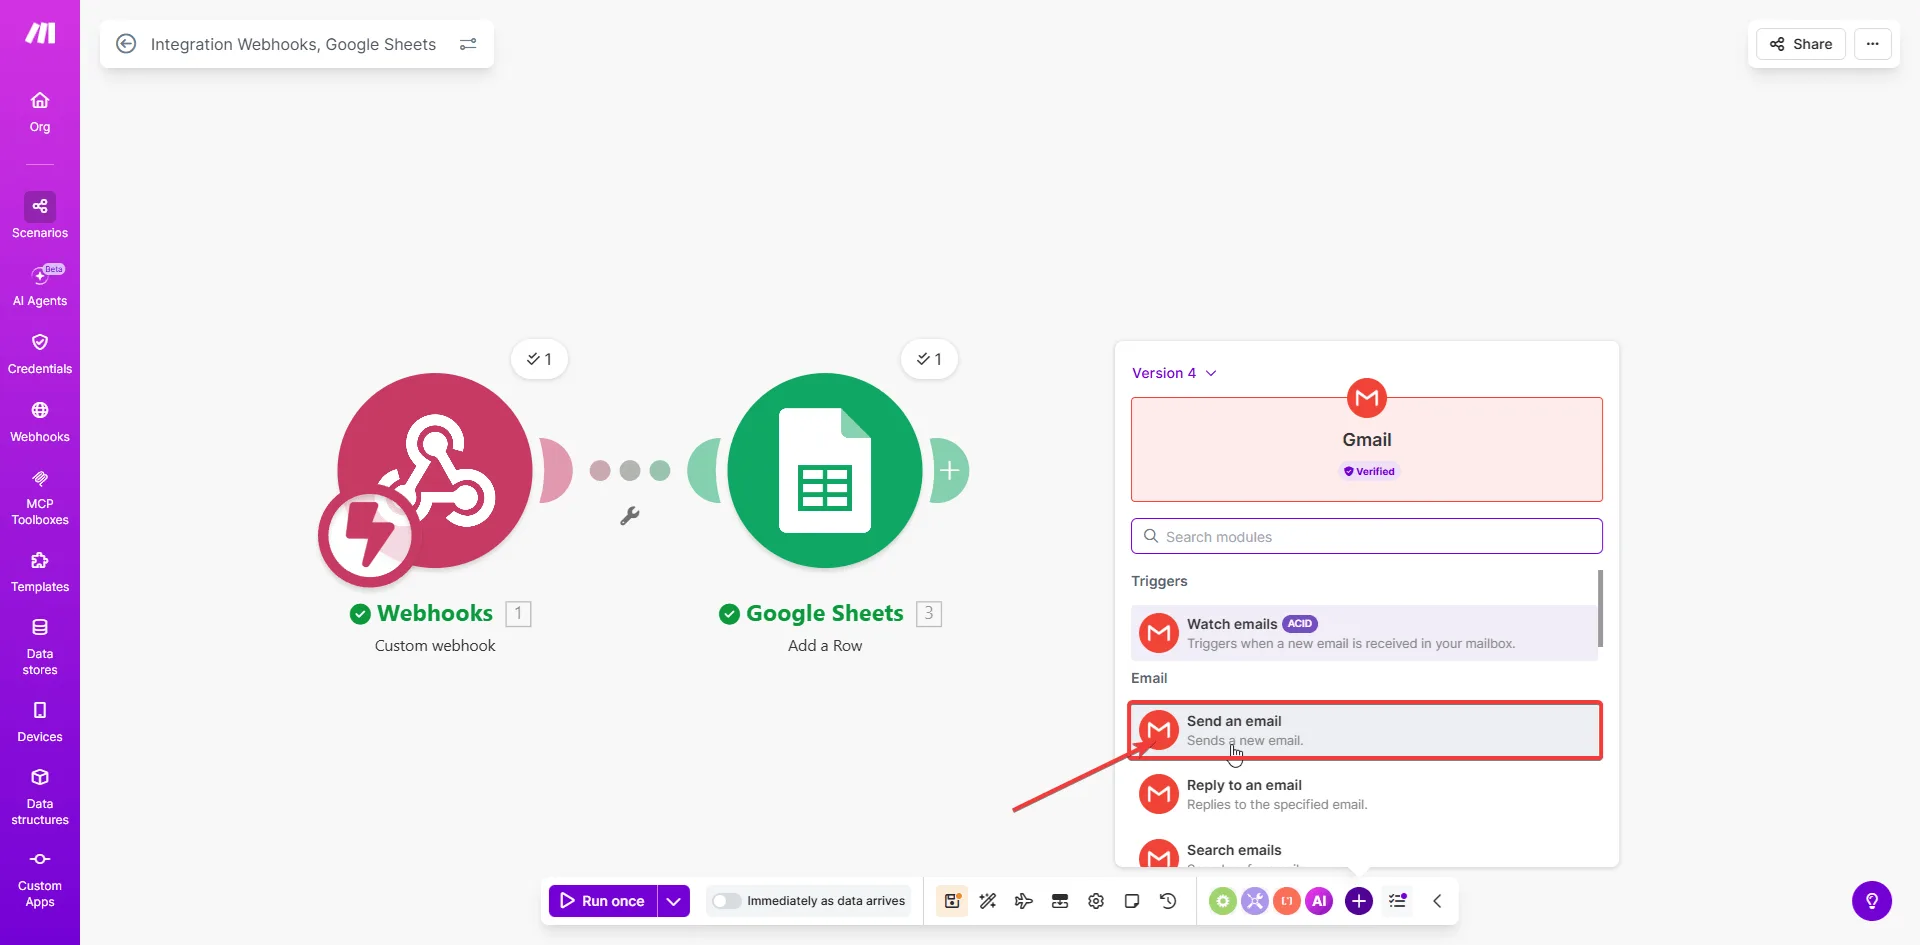1920x945 pixels.
Task: Open the Google Sheets operations bubble showing 1
Action: click(x=930, y=359)
